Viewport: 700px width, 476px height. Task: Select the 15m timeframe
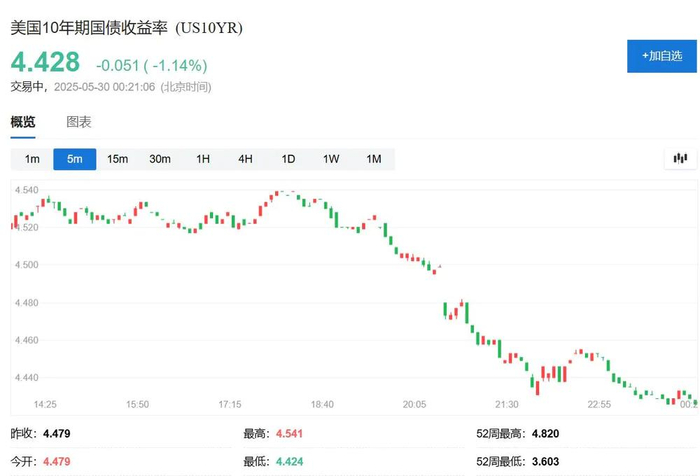click(118, 159)
